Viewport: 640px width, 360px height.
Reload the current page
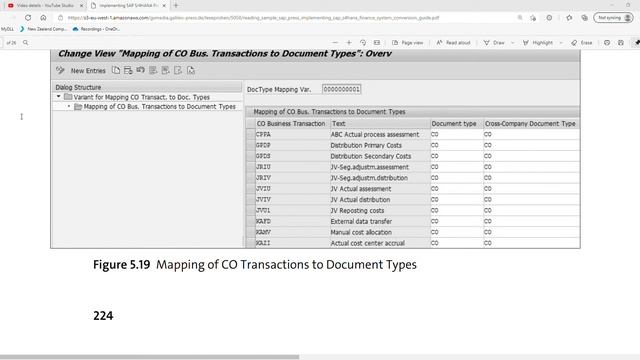coord(28,18)
